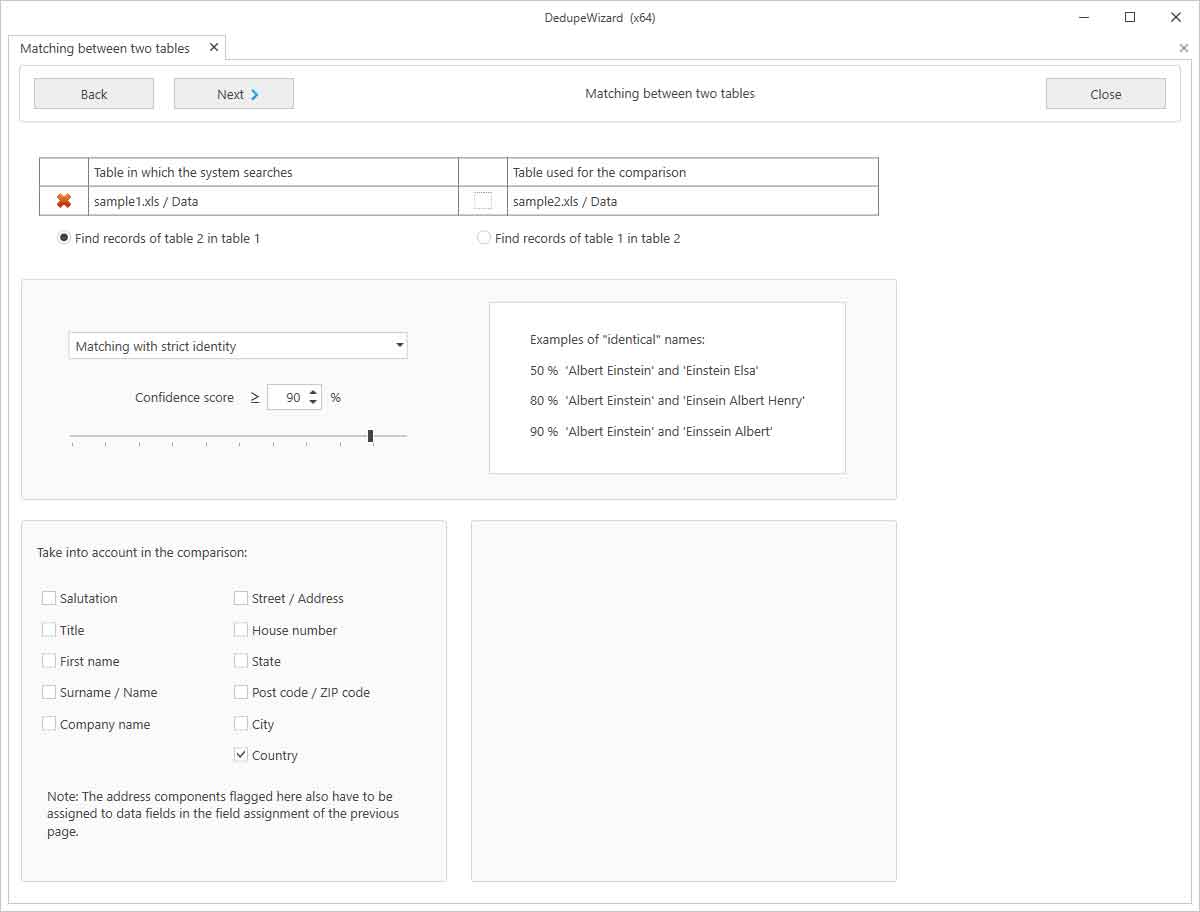1200x912 pixels.
Task: Increase confidence score with the up stepper arrow
Action: 313,391
